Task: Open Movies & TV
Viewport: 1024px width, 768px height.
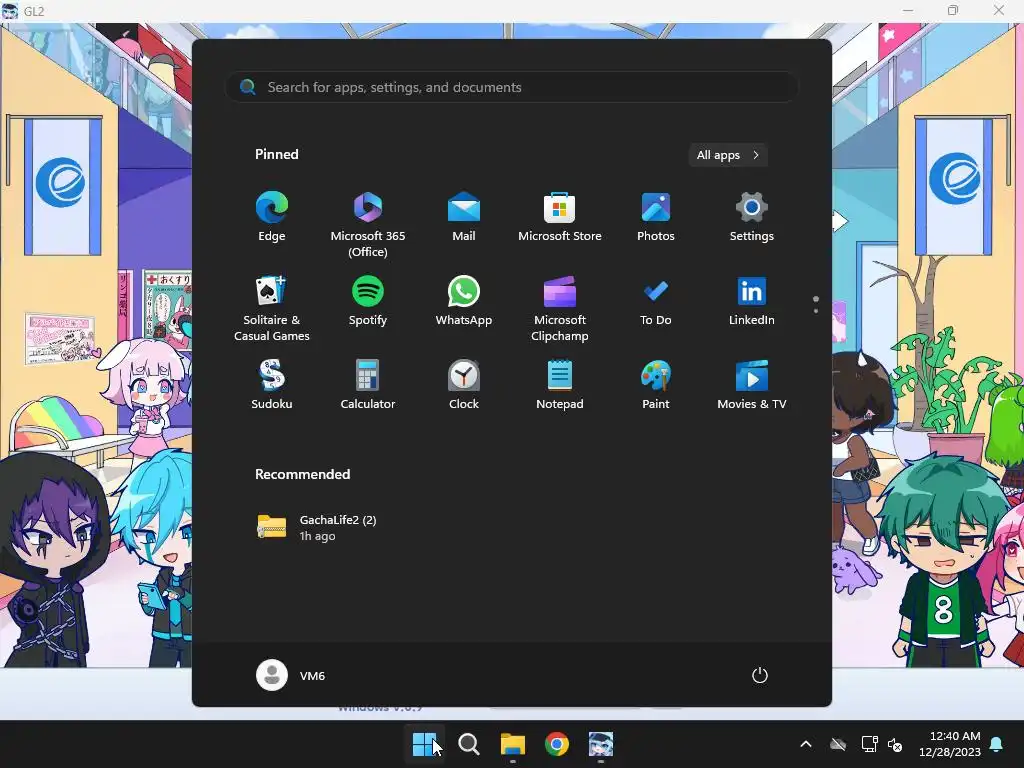Action: [x=752, y=385]
